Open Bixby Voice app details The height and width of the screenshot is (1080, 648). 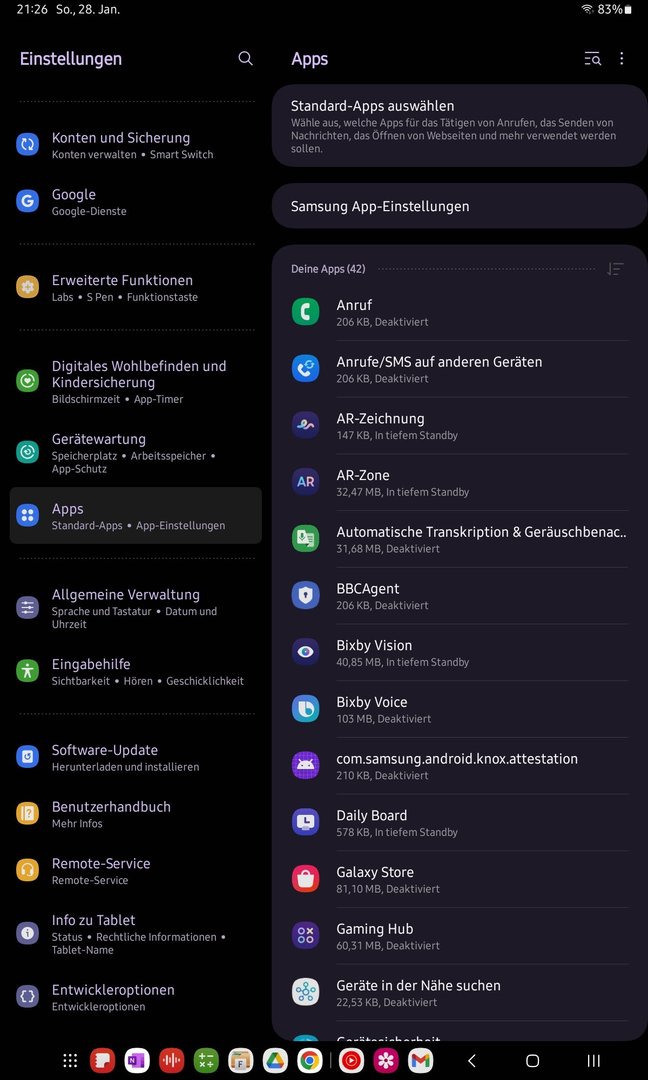[459, 709]
